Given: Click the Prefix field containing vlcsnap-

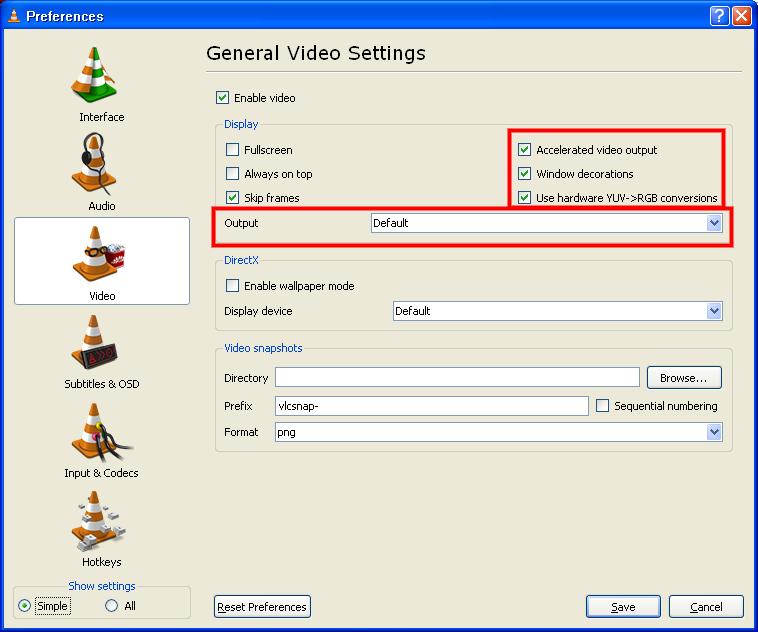Looking at the screenshot, I should tap(432, 406).
